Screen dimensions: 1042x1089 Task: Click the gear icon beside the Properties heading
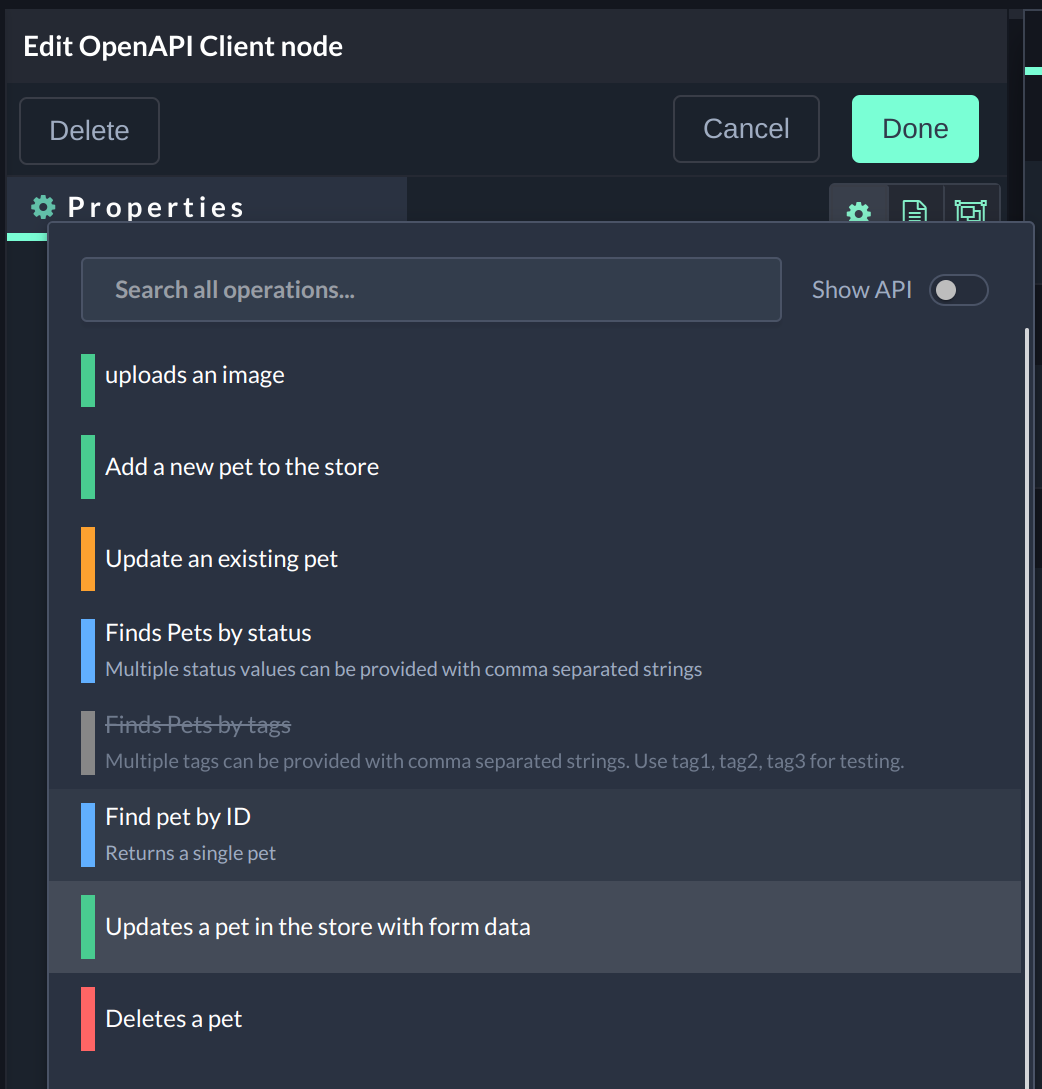pyautogui.click(x=43, y=207)
